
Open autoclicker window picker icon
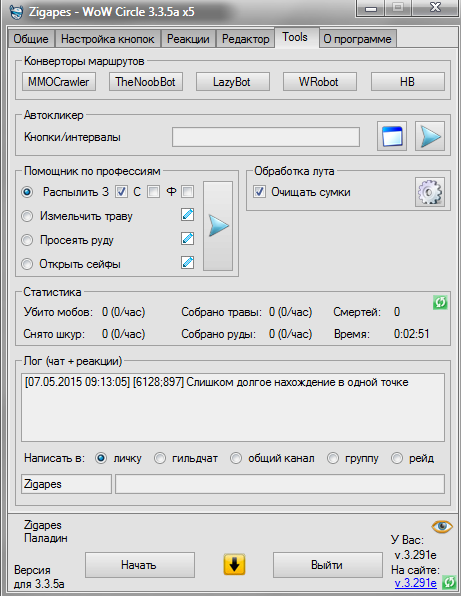392,136
